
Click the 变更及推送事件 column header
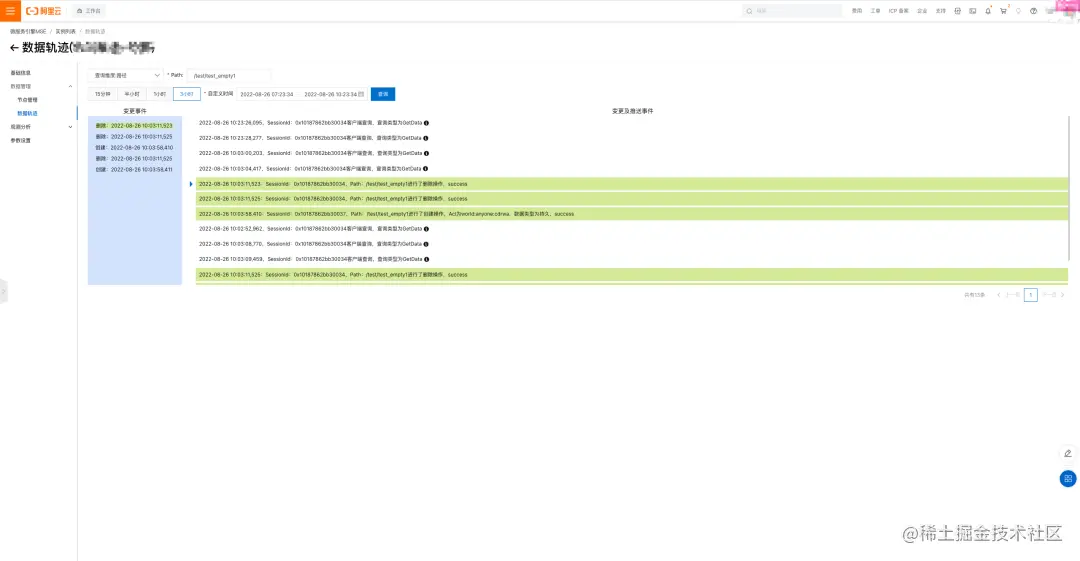[632, 111]
